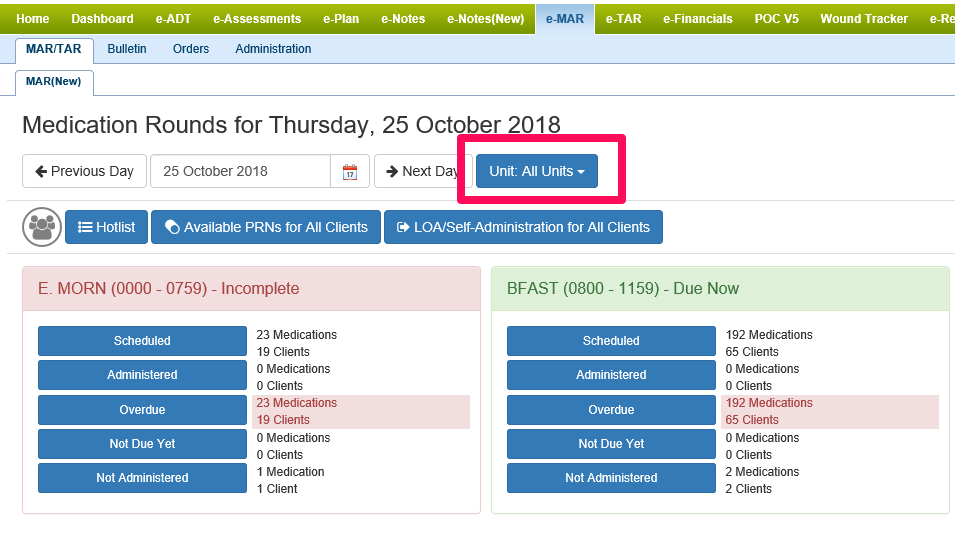955x533 pixels.
Task: Open LOA/Self-Administration for All Clients
Action: [x=523, y=227]
